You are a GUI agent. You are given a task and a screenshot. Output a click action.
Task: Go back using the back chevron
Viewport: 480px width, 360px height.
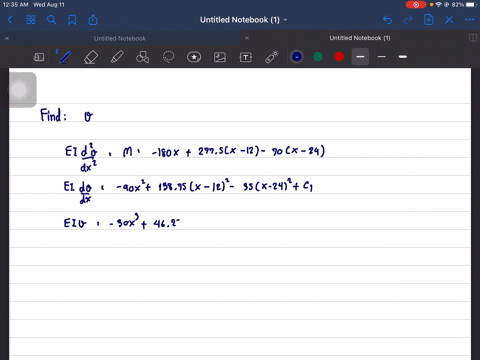pos(10,20)
